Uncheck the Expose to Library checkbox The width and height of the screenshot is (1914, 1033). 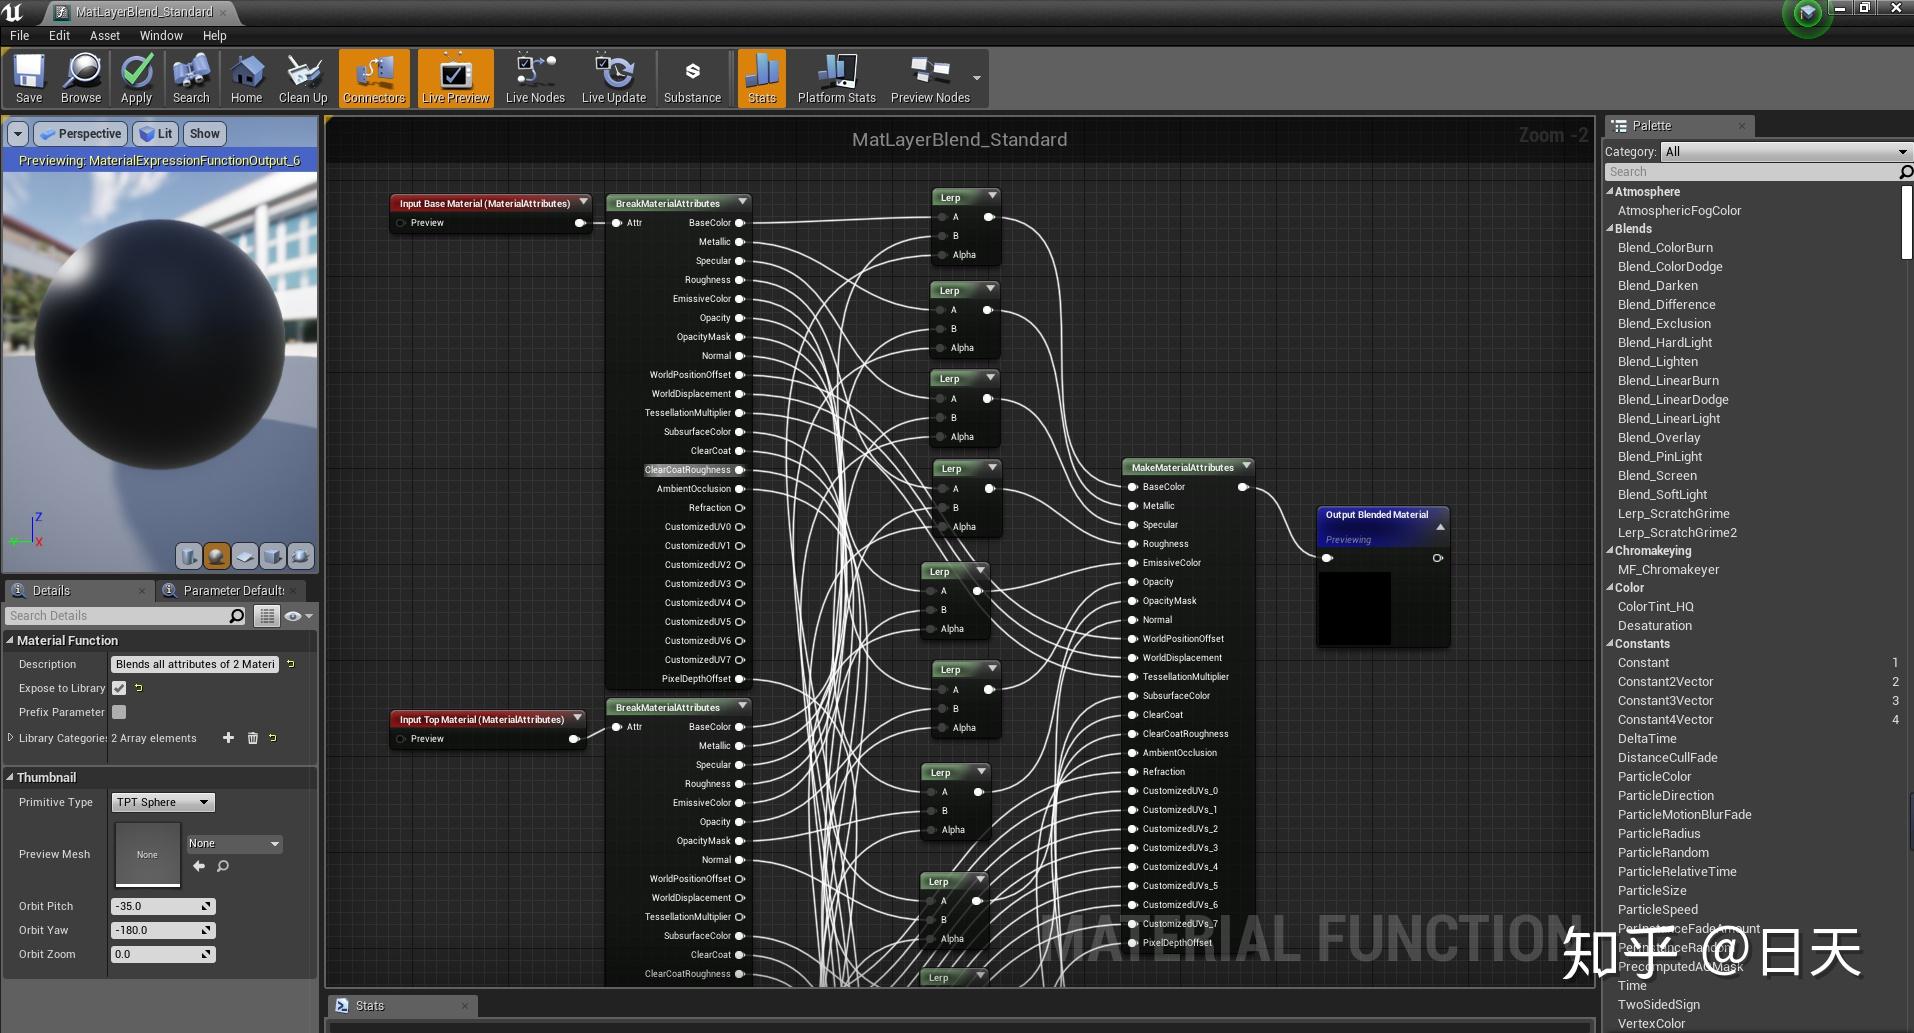[120, 688]
